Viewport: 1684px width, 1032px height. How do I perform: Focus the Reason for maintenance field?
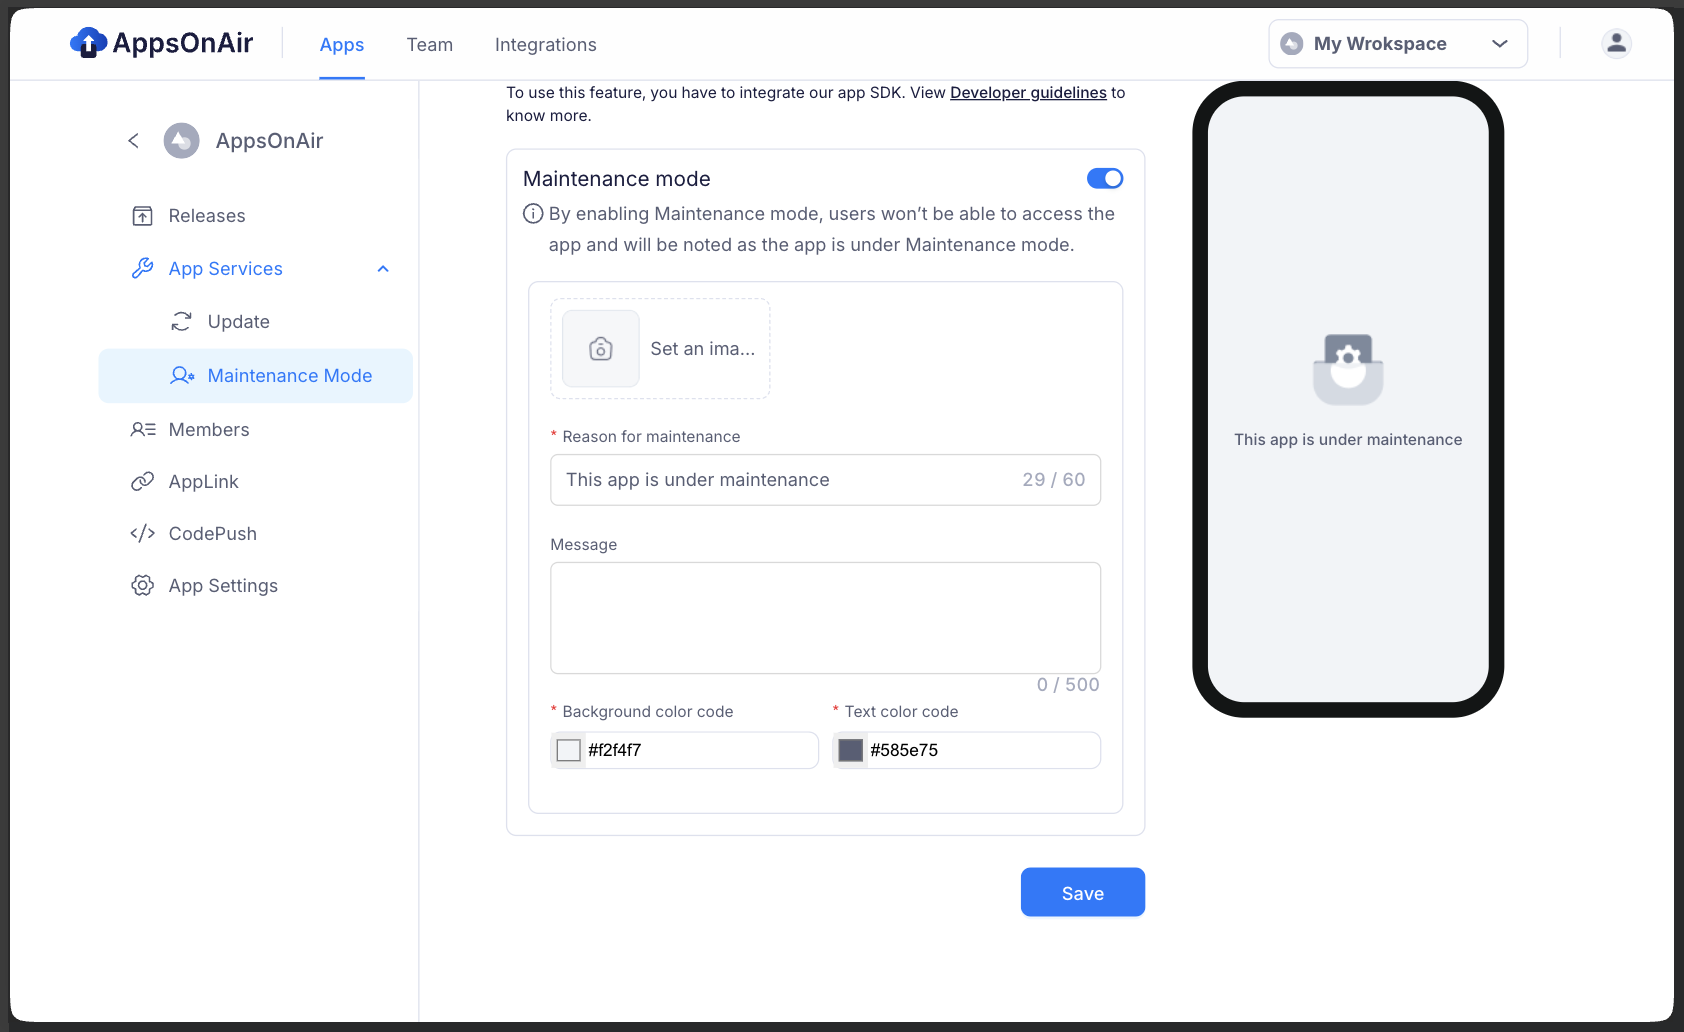tap(826, 480)
